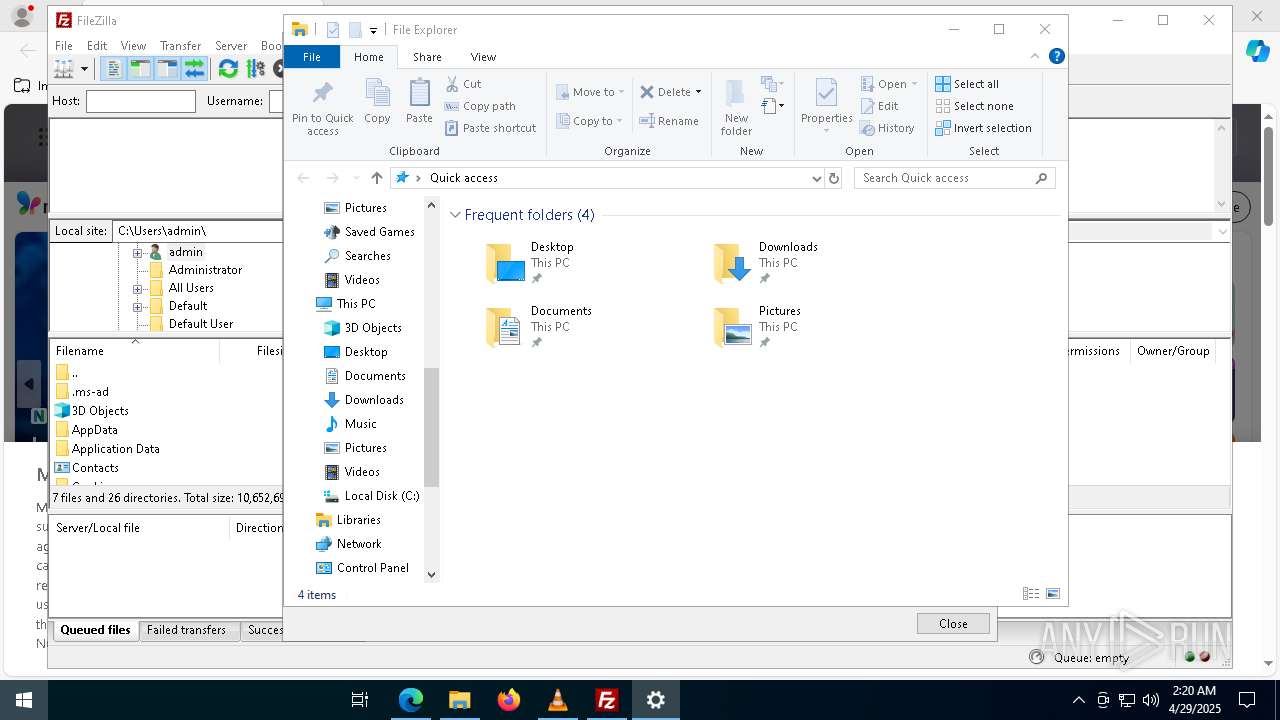Select AppData folder in FileZilla list
Viewport: 1280px width, 720px height.
pos(95,430)
